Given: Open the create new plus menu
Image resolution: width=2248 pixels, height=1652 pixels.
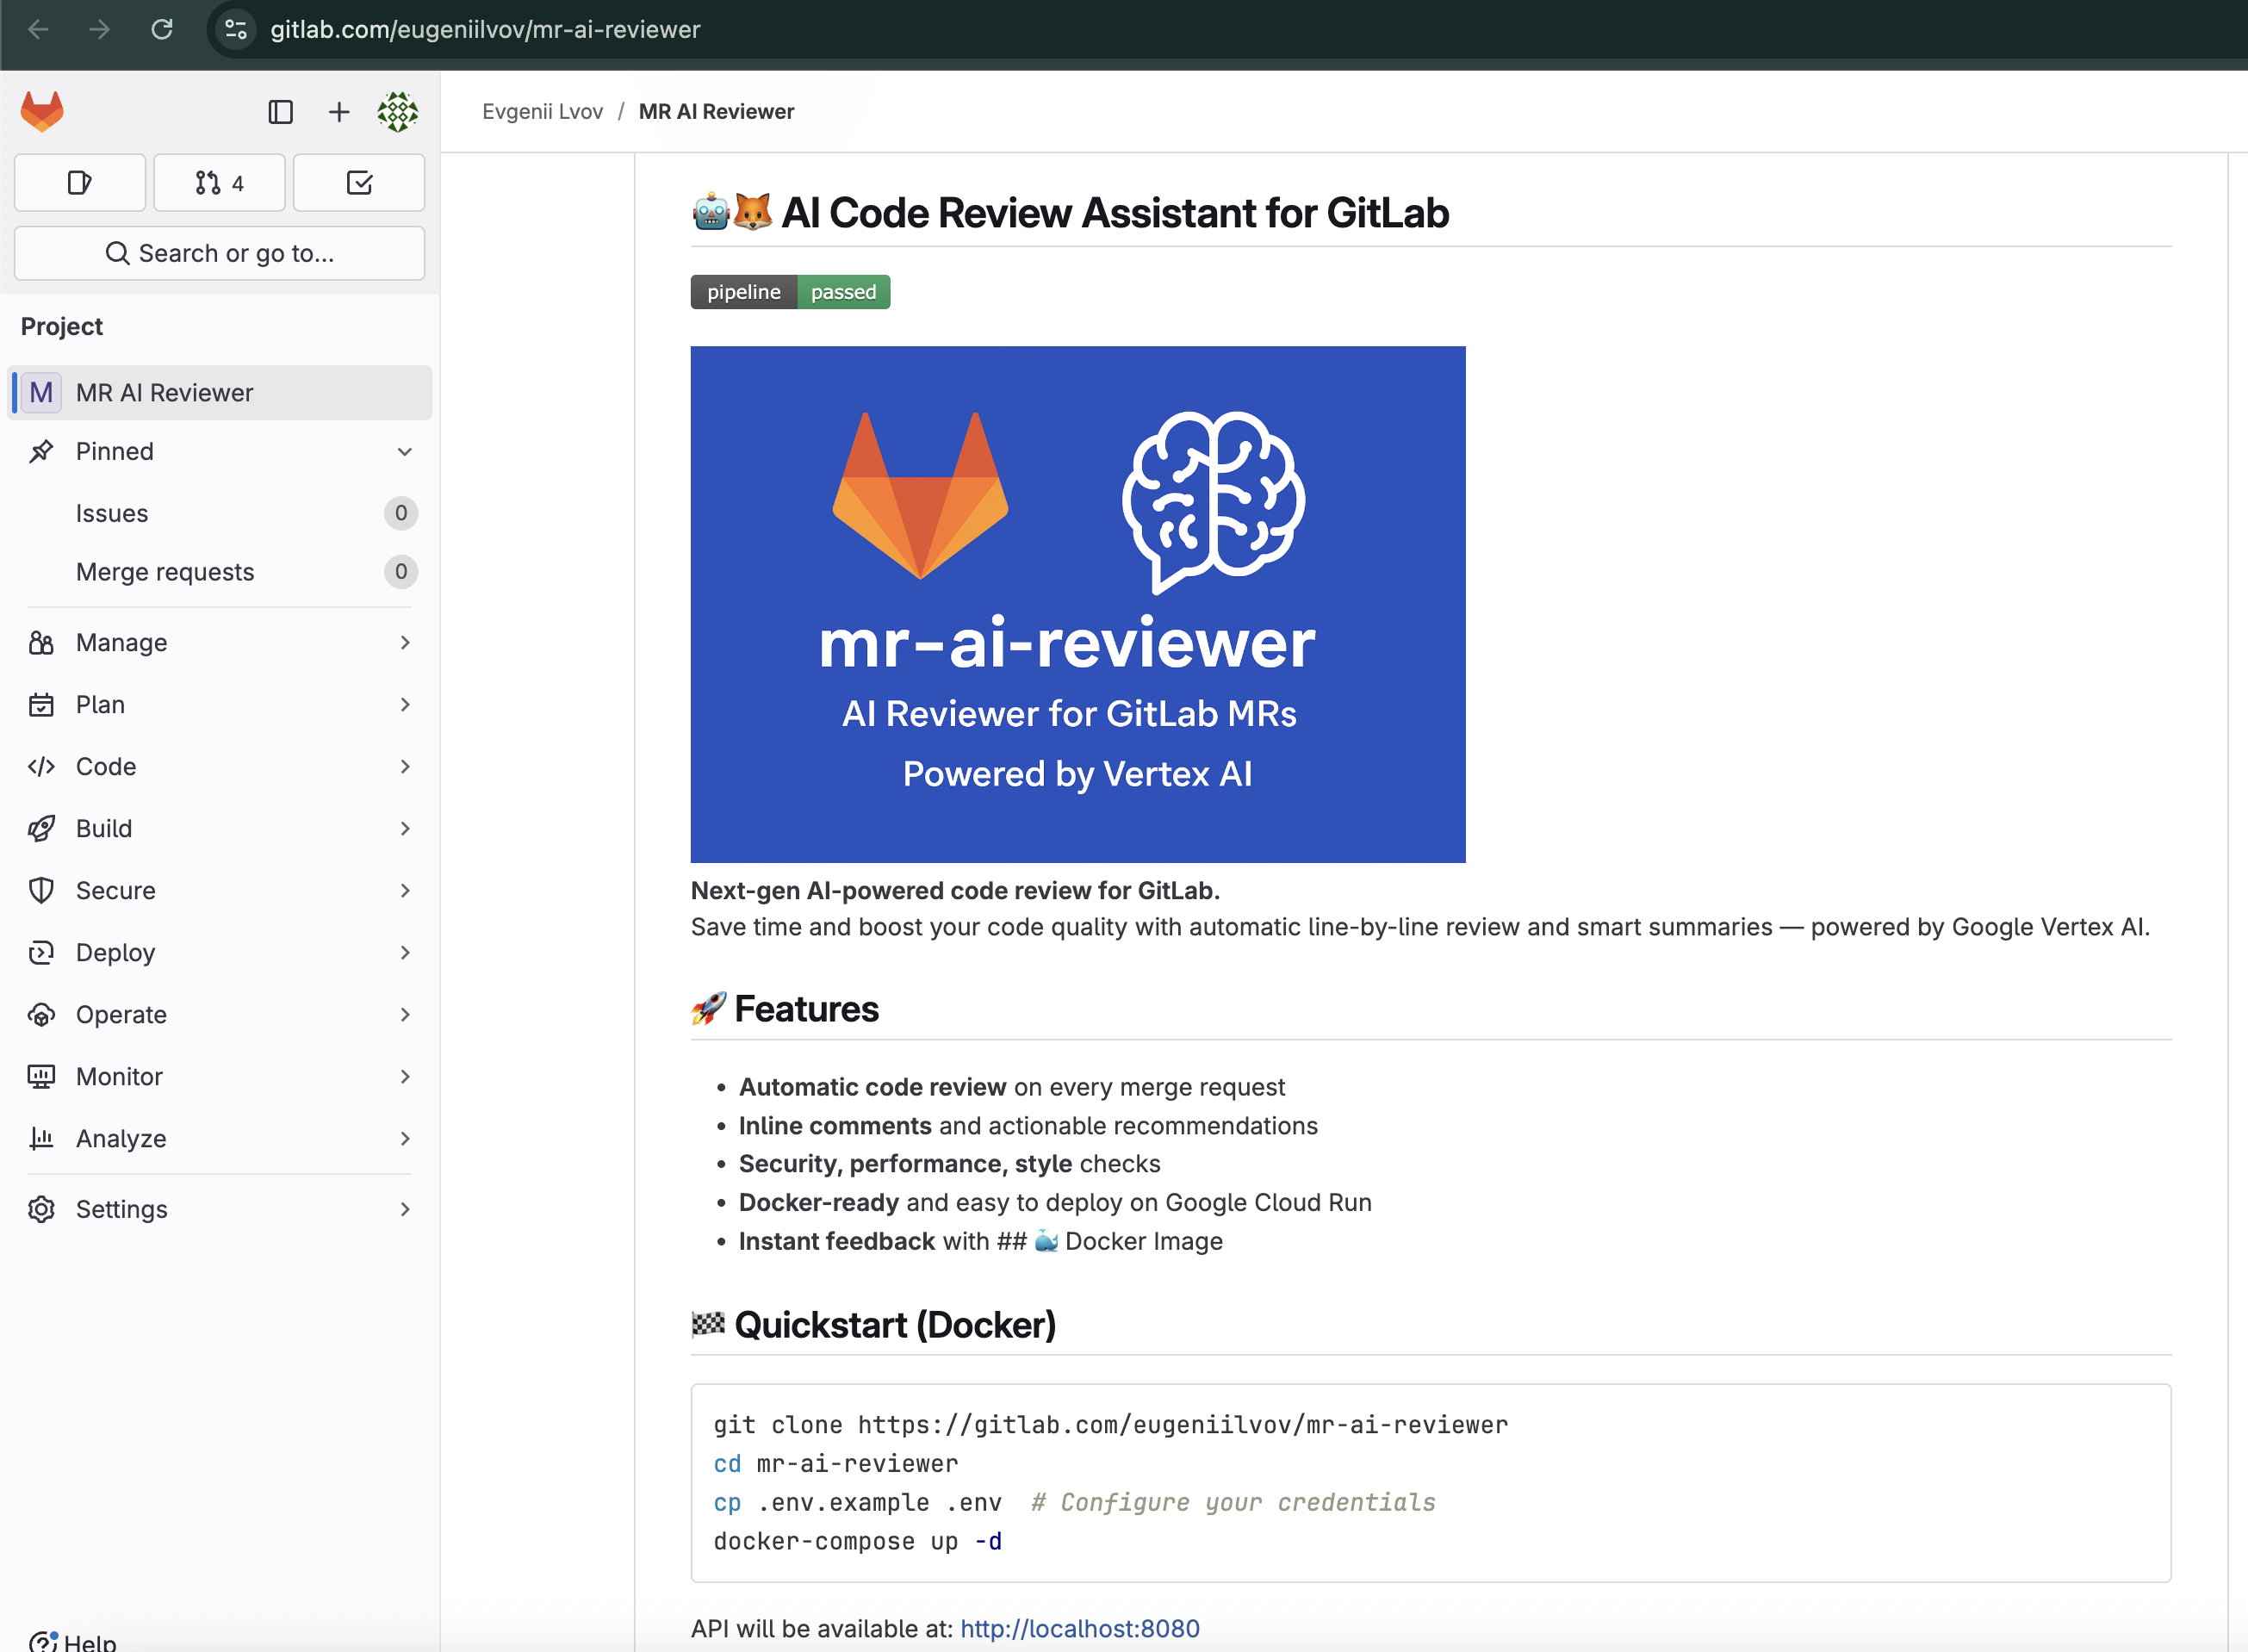Looking at the screenshot, I should coord(339,112).
